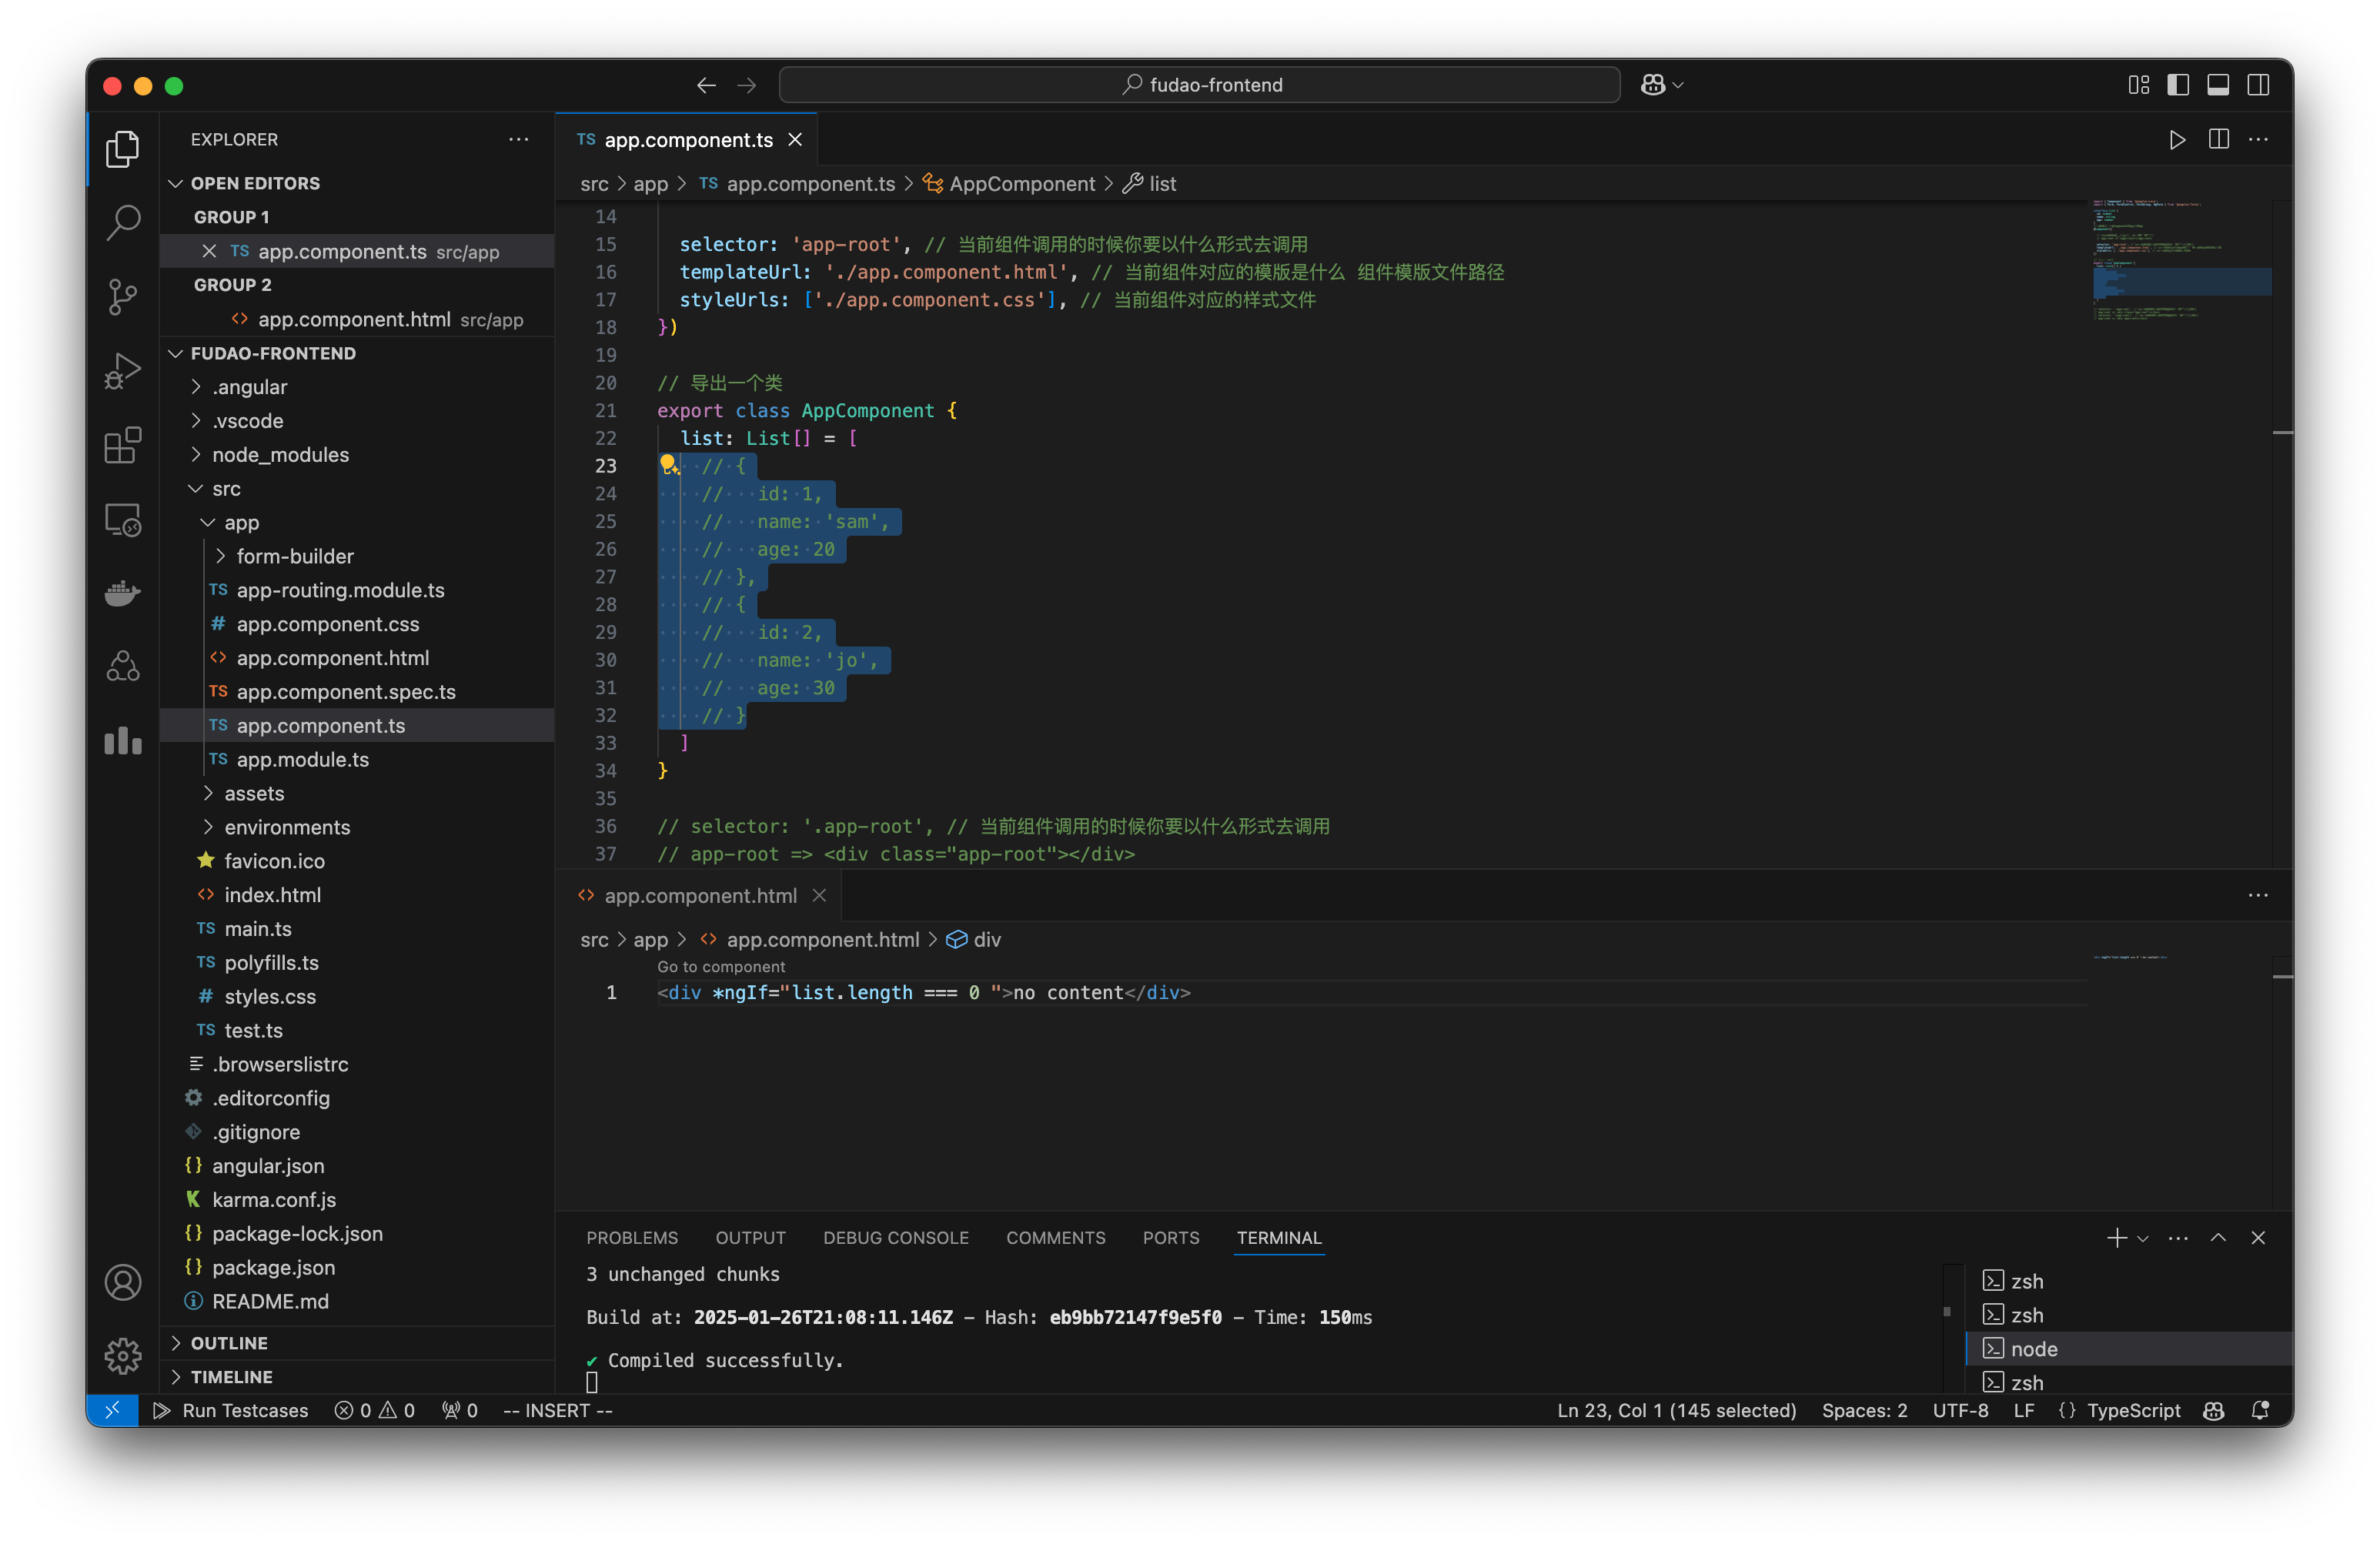Toggle the secondary sidebar icon

(2259, 85)
